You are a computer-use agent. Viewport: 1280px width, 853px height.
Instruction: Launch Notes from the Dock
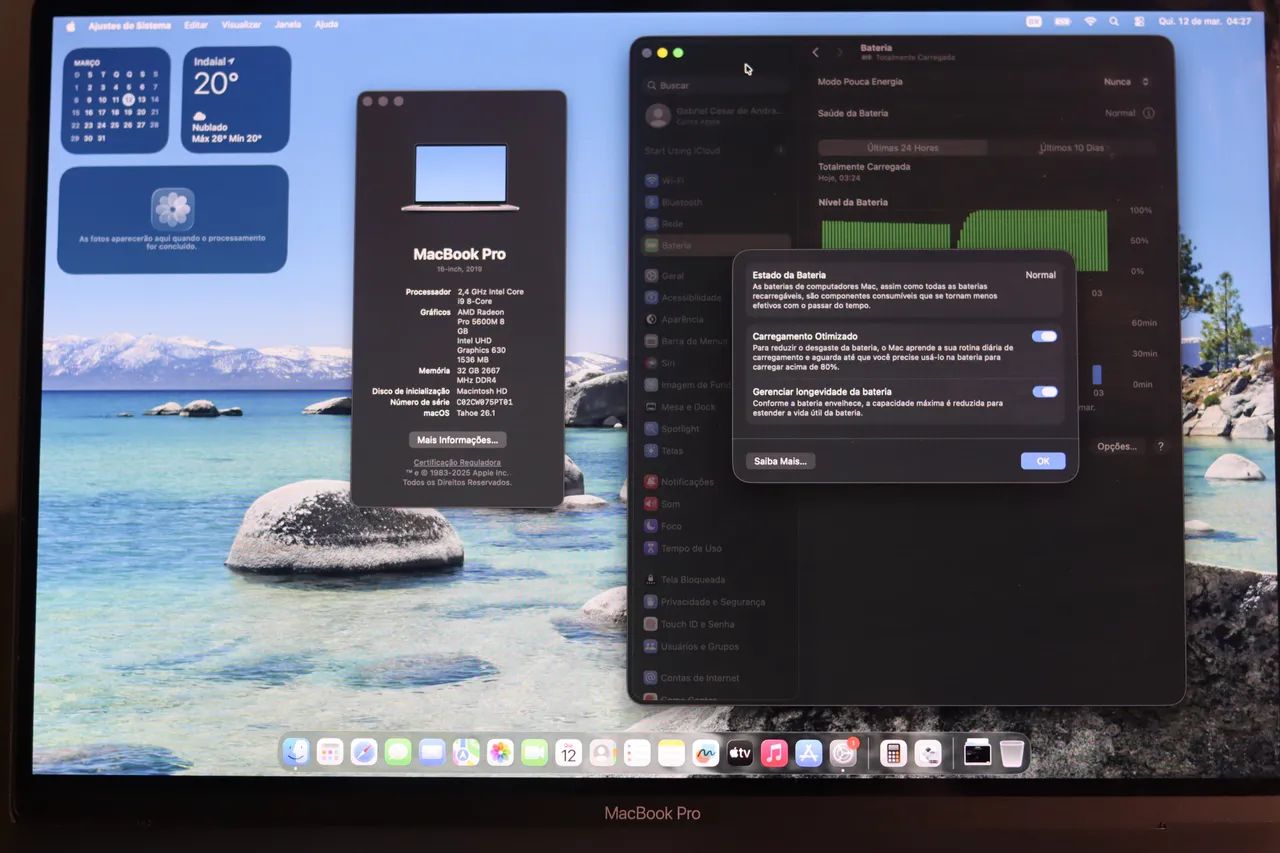click(671, 752)
